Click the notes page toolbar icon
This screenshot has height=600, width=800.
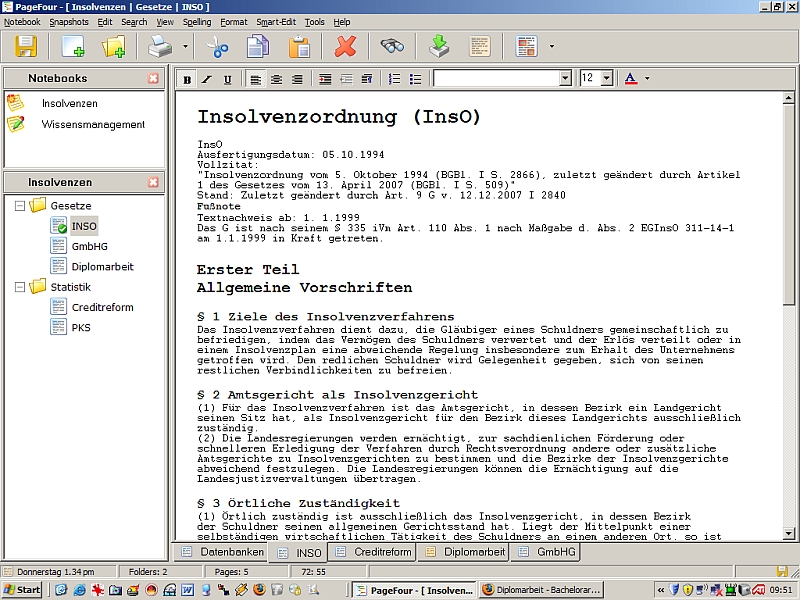coord(480,46)
